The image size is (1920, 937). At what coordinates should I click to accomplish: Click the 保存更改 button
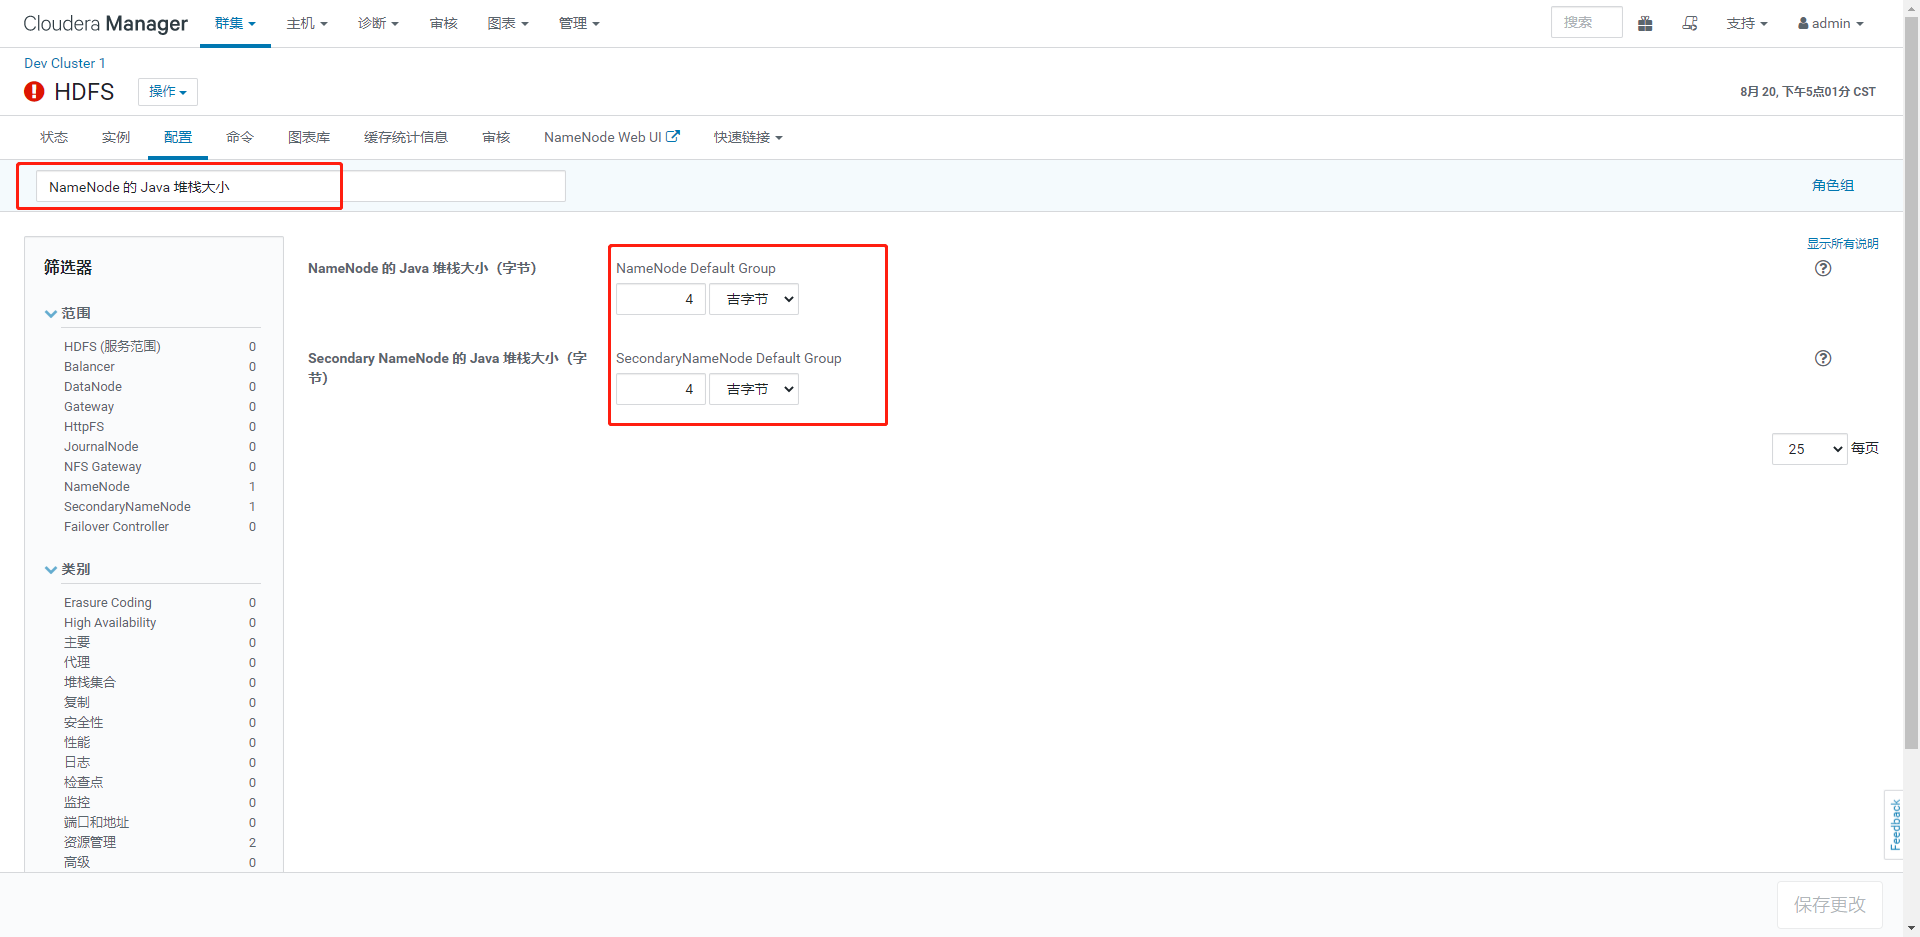pos(1829,904)
